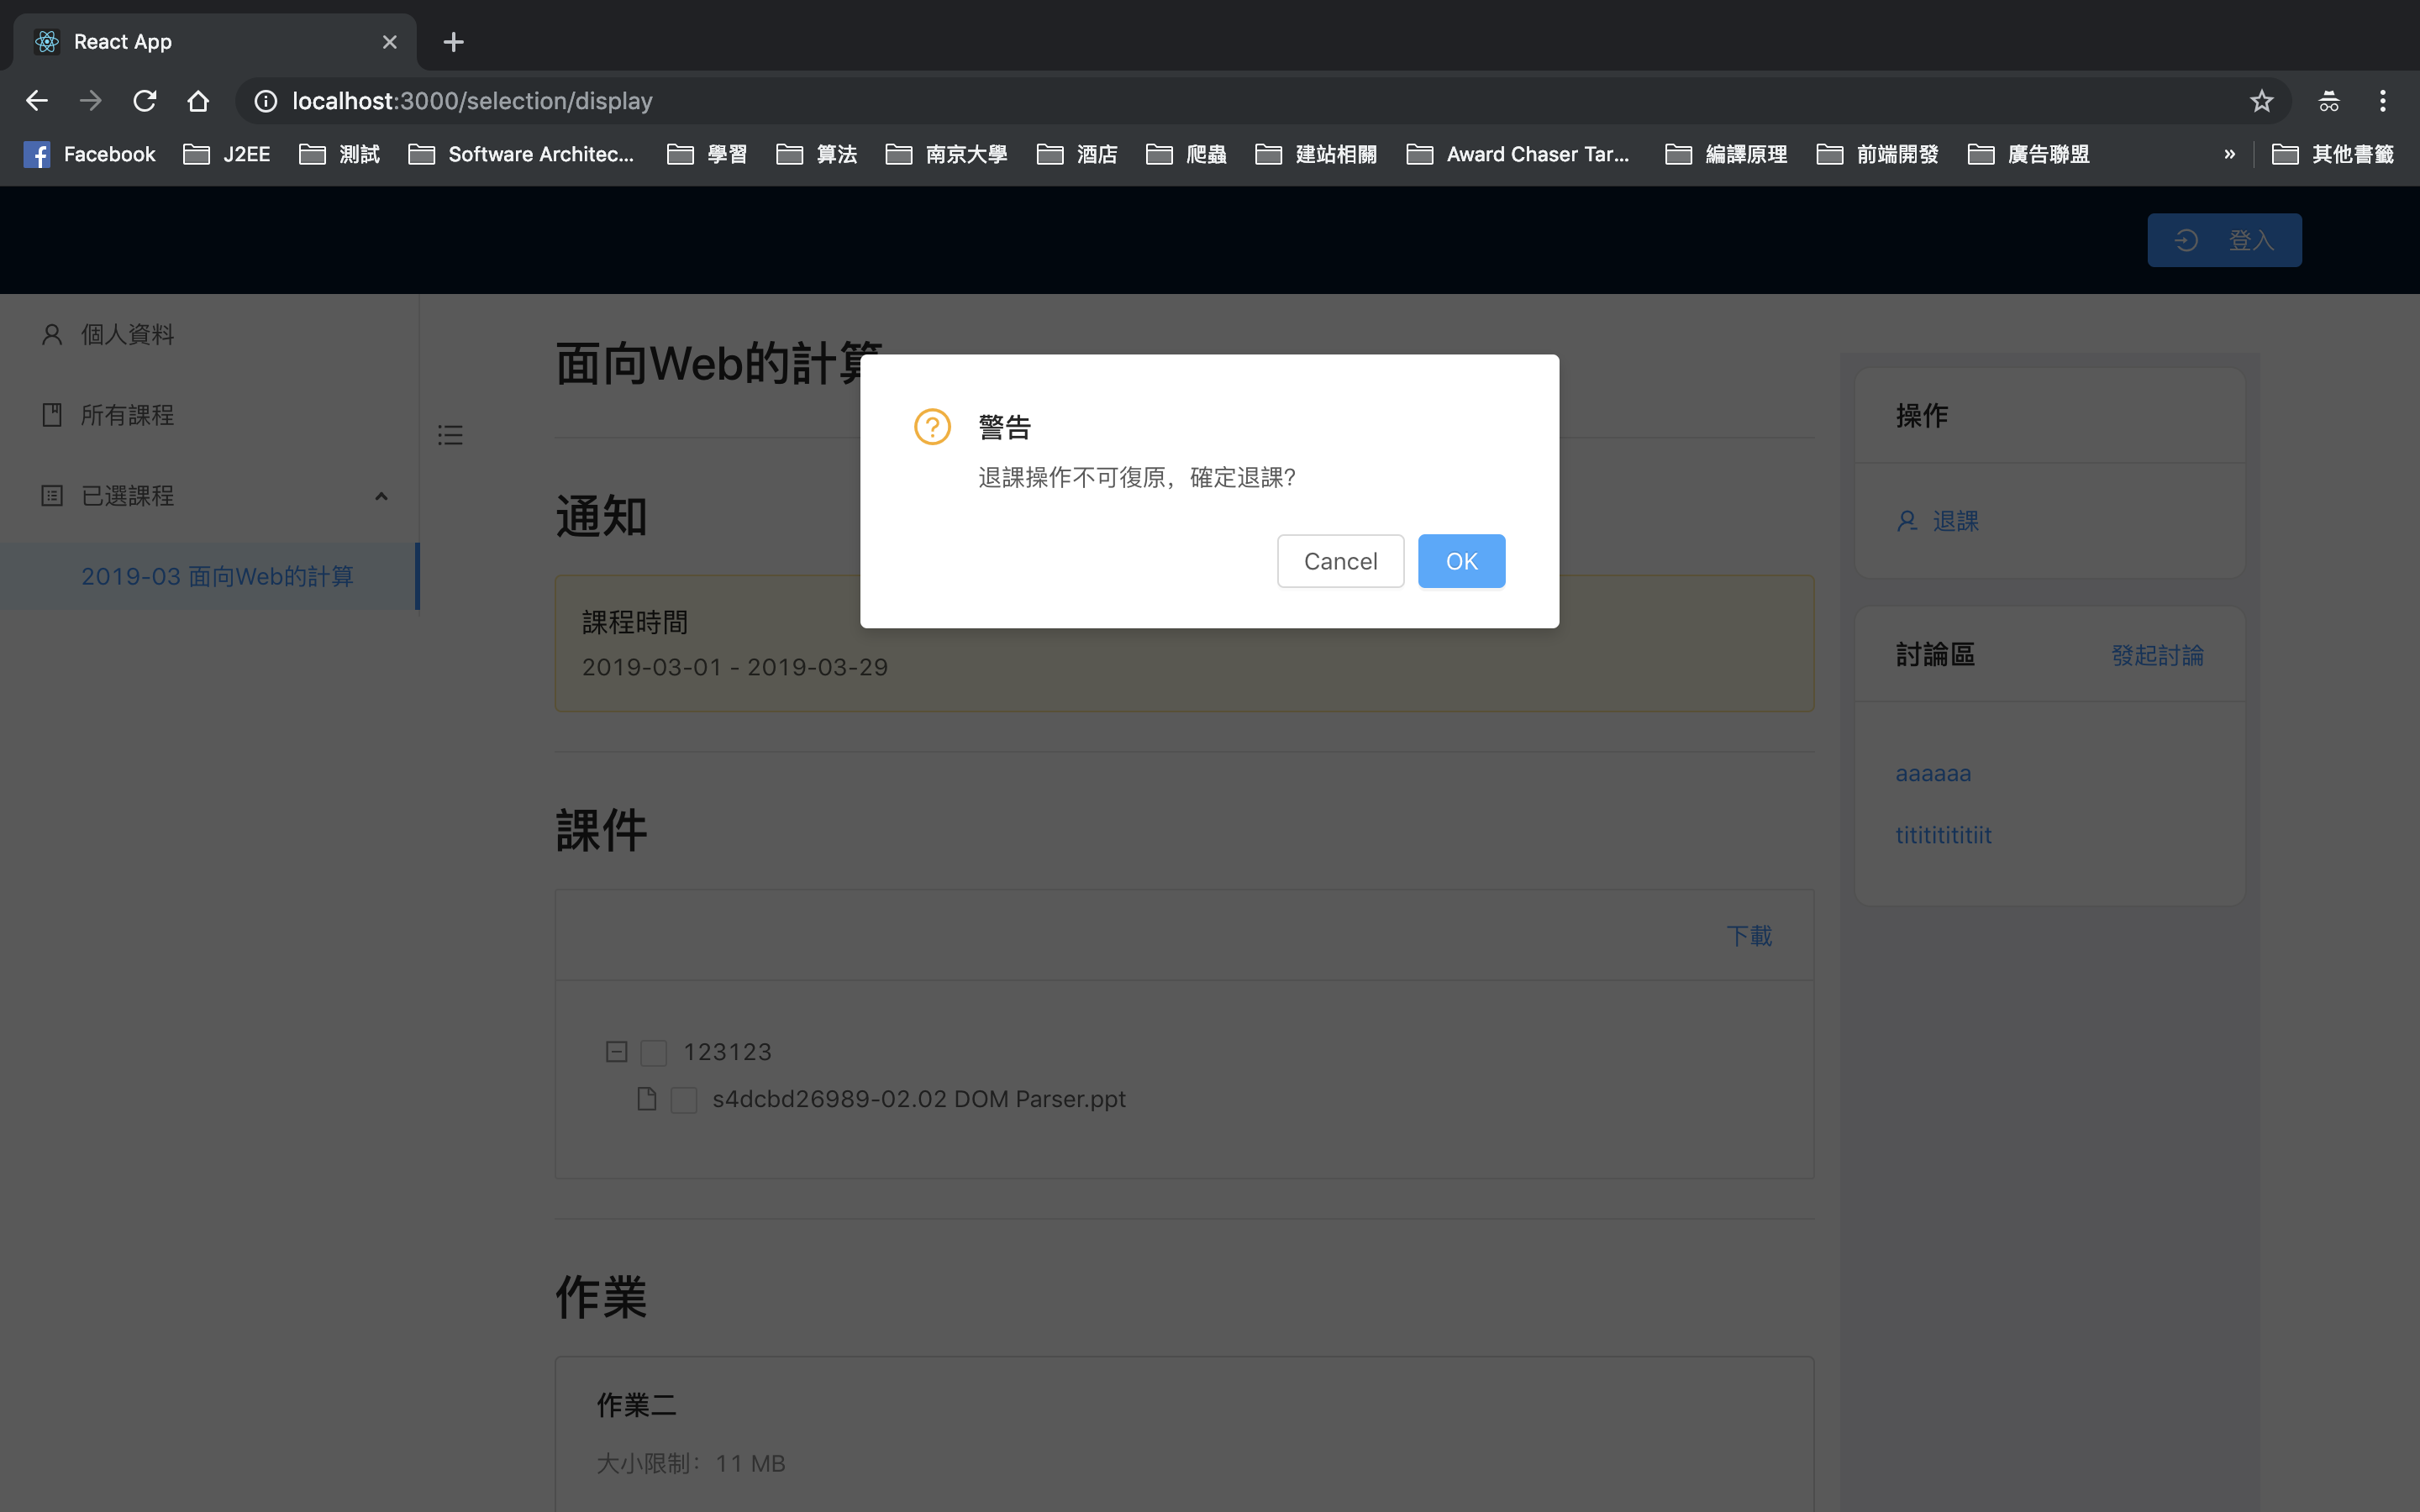Screen dimensions: 2420x1512
Task: Click the site info icon in address bar
Action: pos(265,101)
